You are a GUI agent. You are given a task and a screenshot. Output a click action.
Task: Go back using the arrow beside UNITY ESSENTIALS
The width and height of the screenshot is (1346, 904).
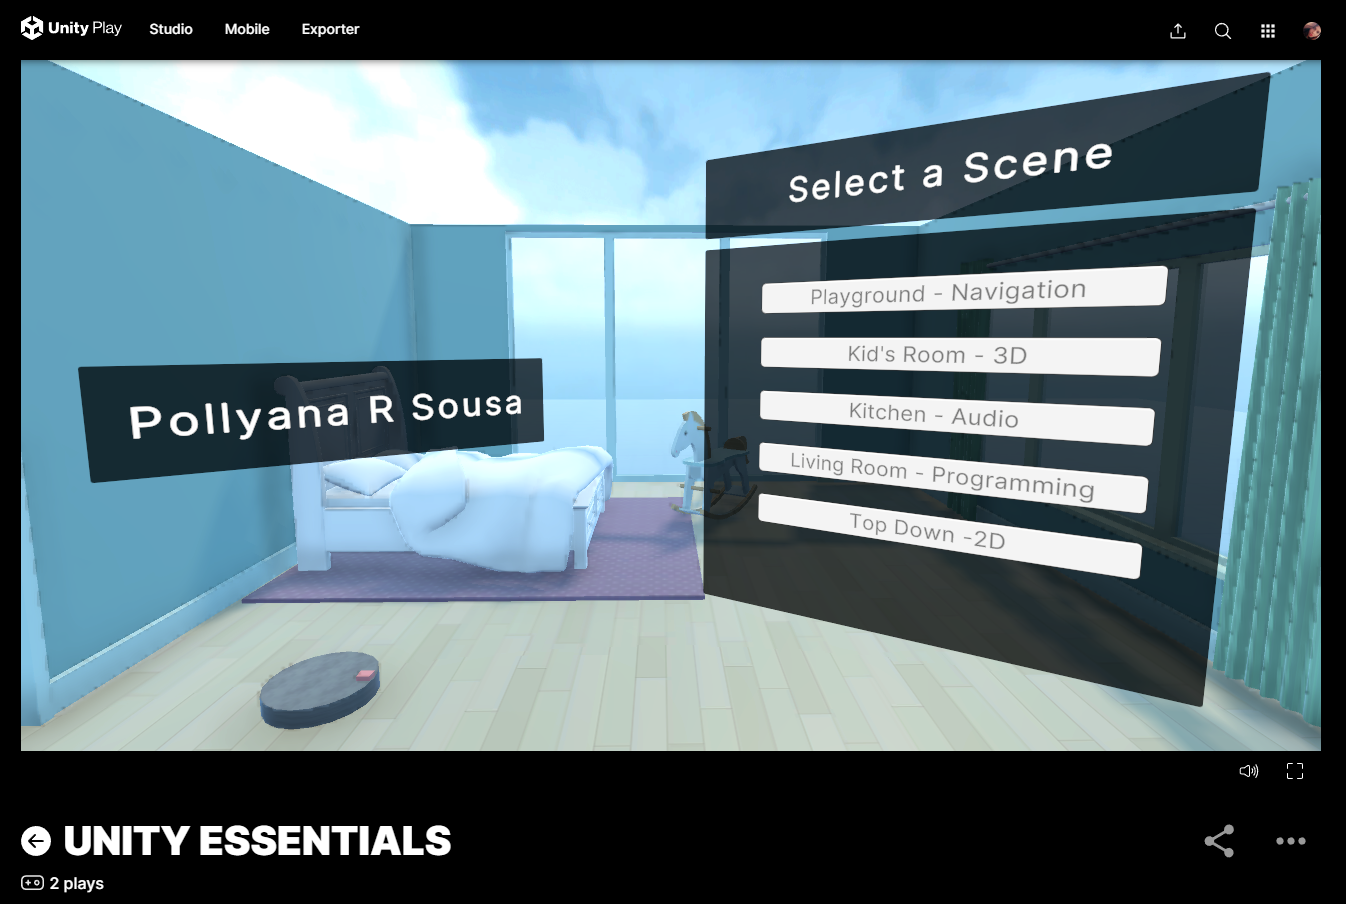tap(36, 841)
